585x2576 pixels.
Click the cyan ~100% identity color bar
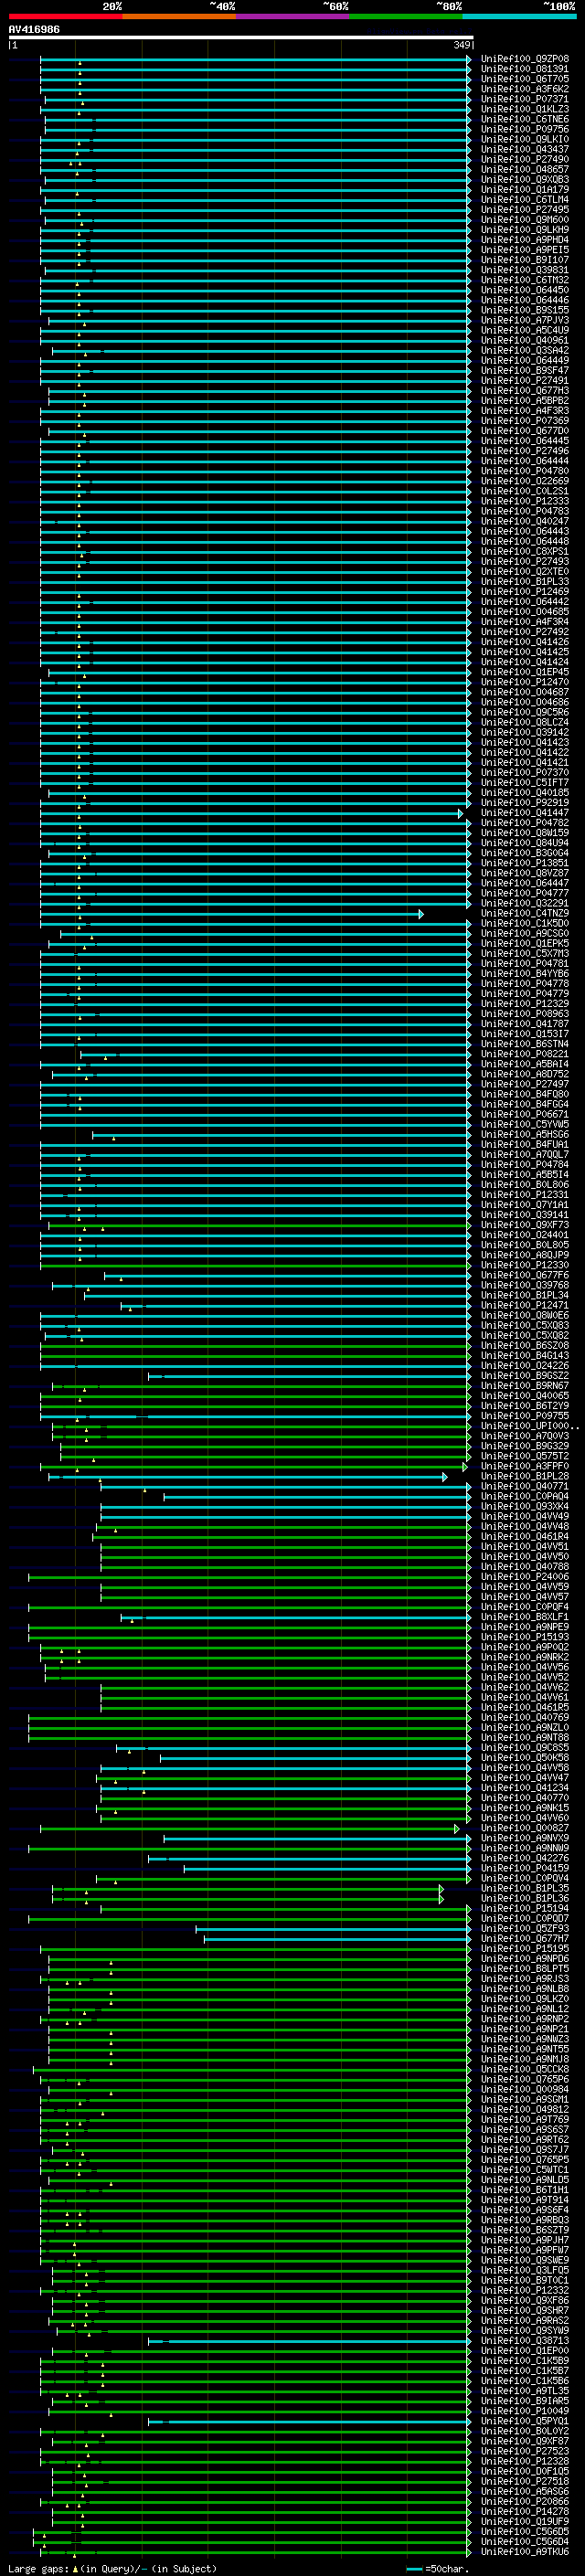click(519, 17)
